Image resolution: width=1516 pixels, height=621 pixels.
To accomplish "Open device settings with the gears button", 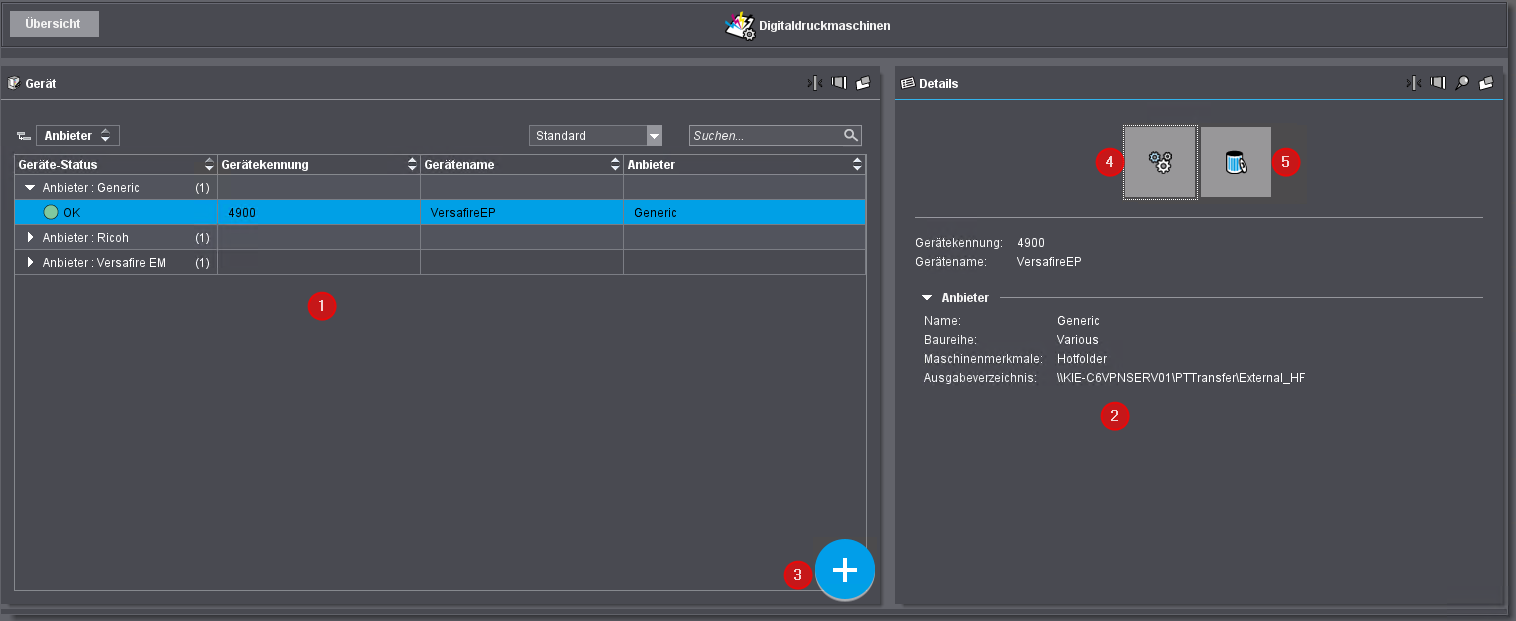I will coord(1160,162).
